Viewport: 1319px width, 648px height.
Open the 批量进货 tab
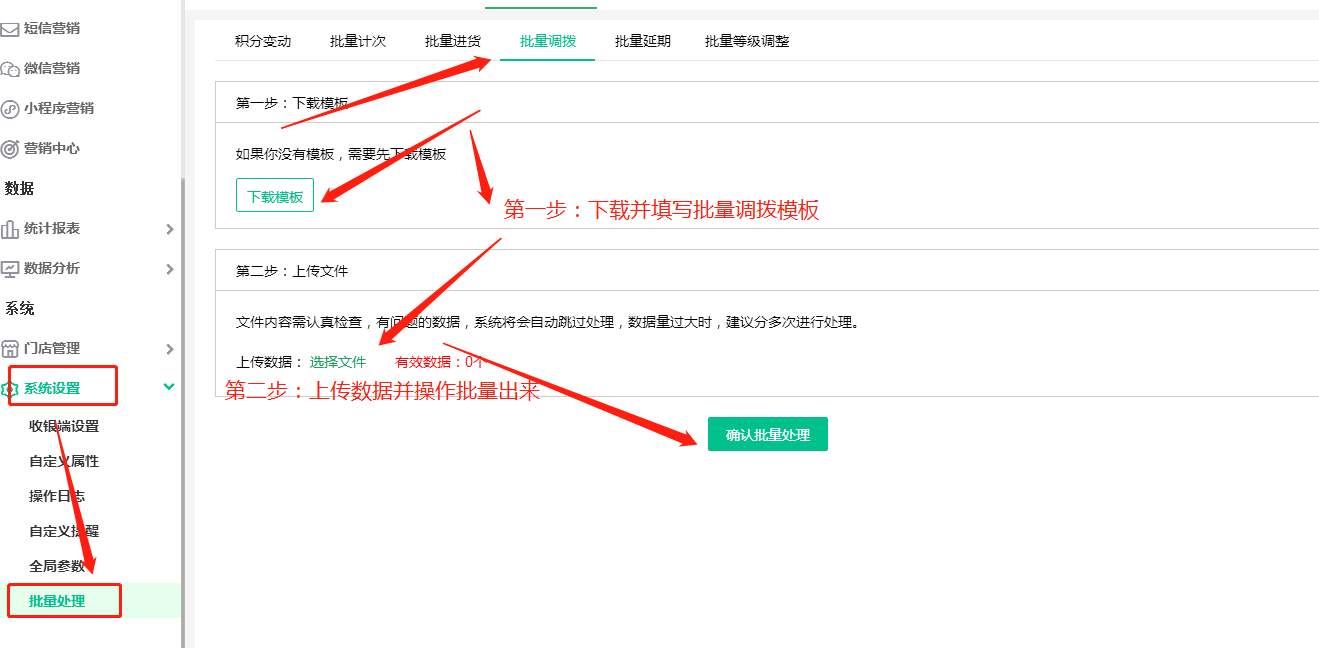point(453,41)
